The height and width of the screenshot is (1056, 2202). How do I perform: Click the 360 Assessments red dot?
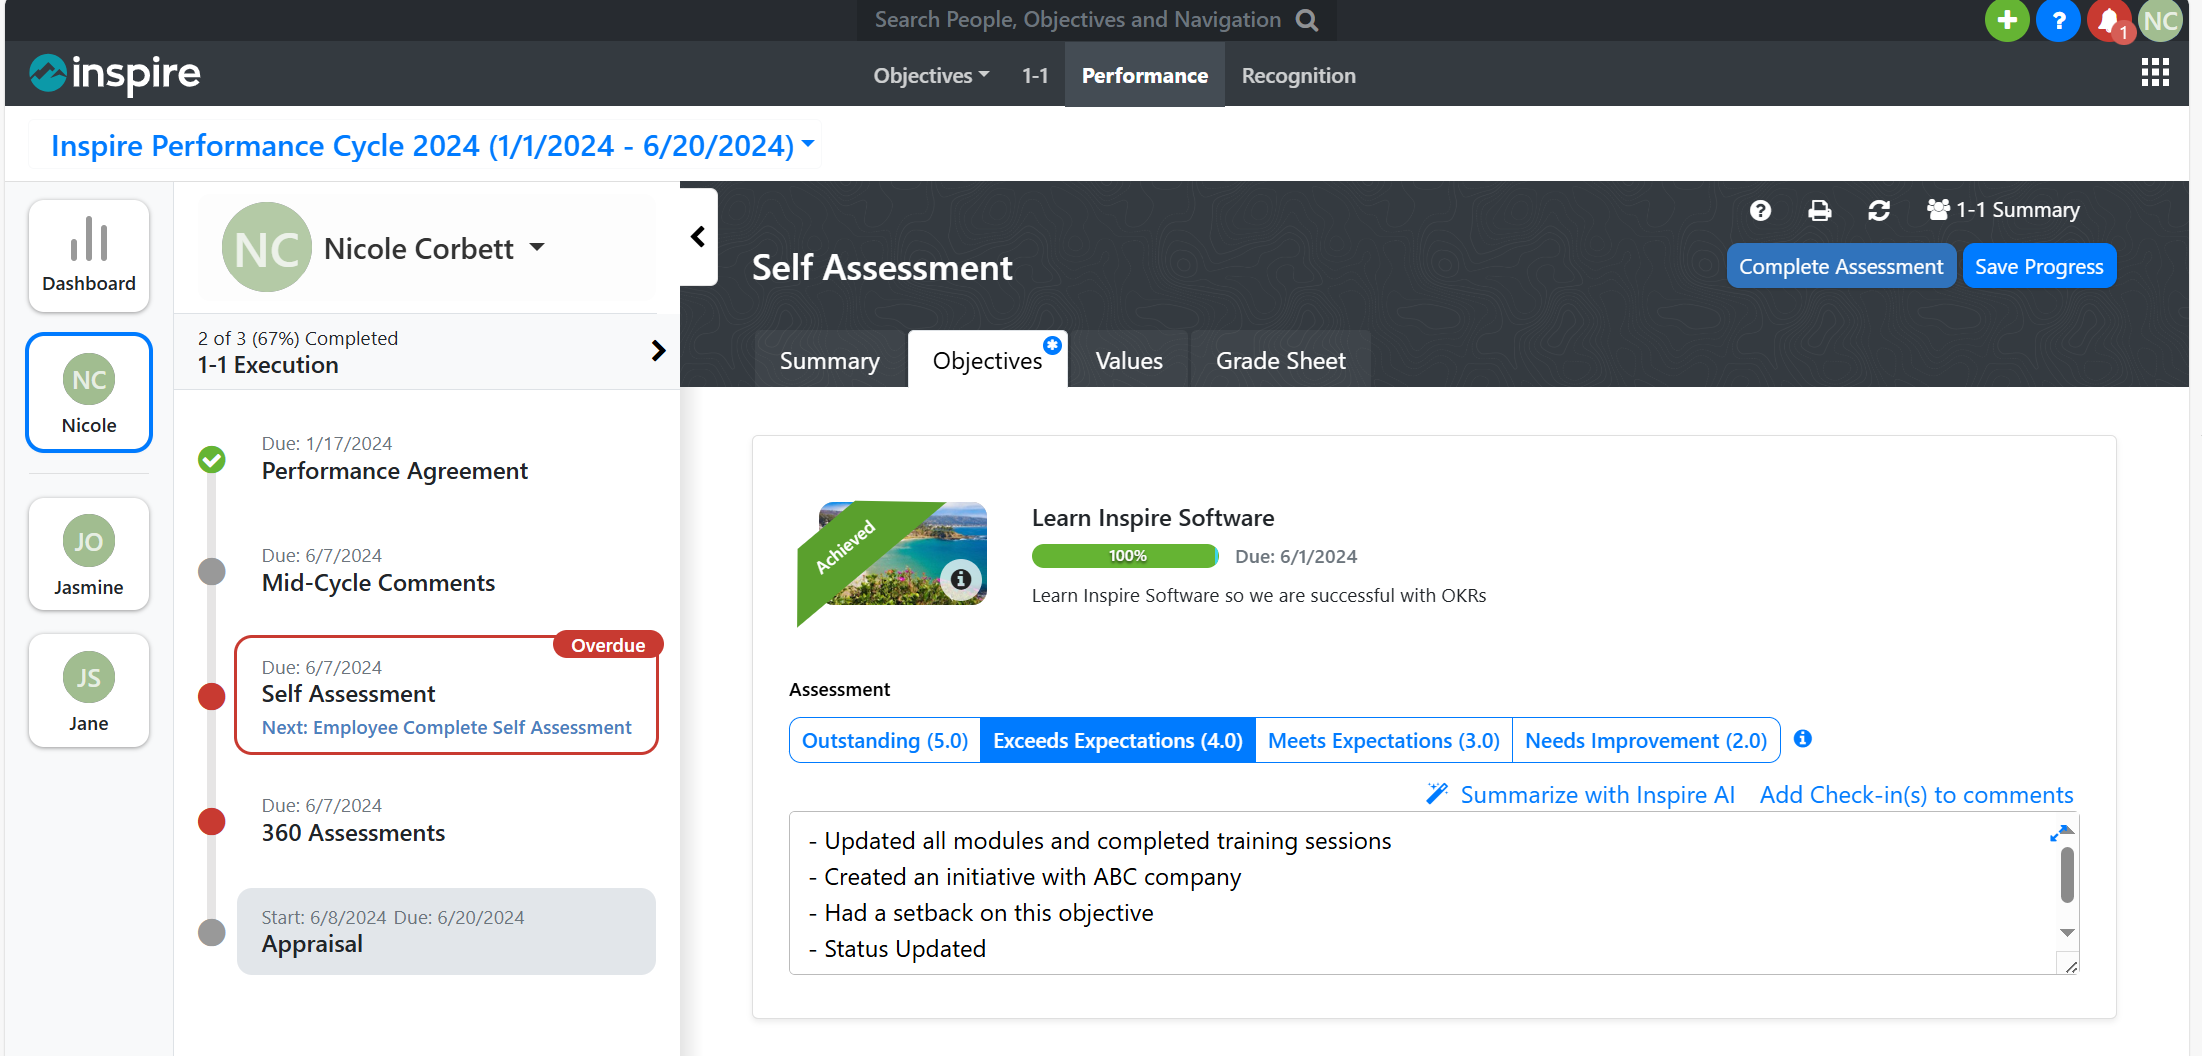coord(212,822)
